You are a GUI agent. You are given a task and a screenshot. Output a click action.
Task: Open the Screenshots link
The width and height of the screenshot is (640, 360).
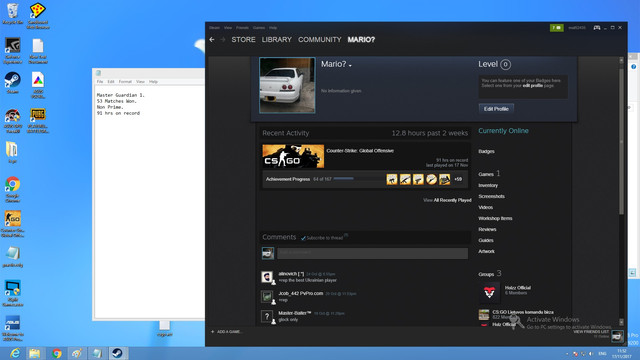[491, 196]
